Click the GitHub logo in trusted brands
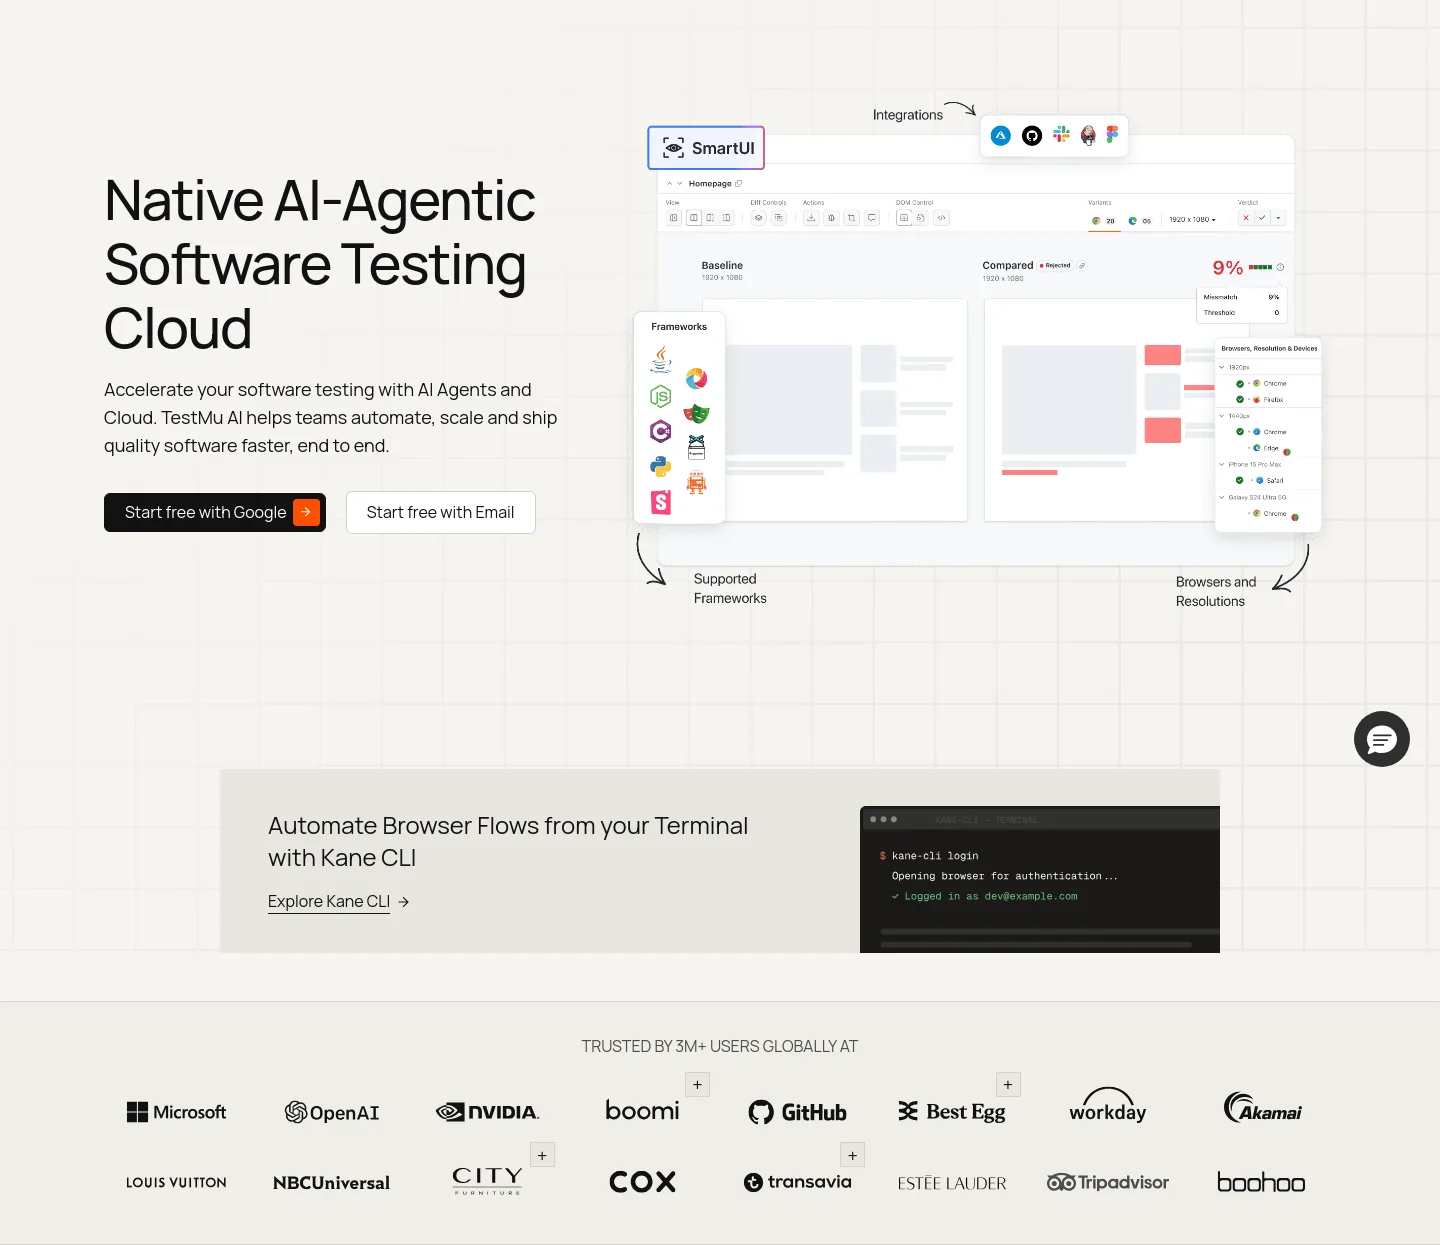 (797, 1112)
